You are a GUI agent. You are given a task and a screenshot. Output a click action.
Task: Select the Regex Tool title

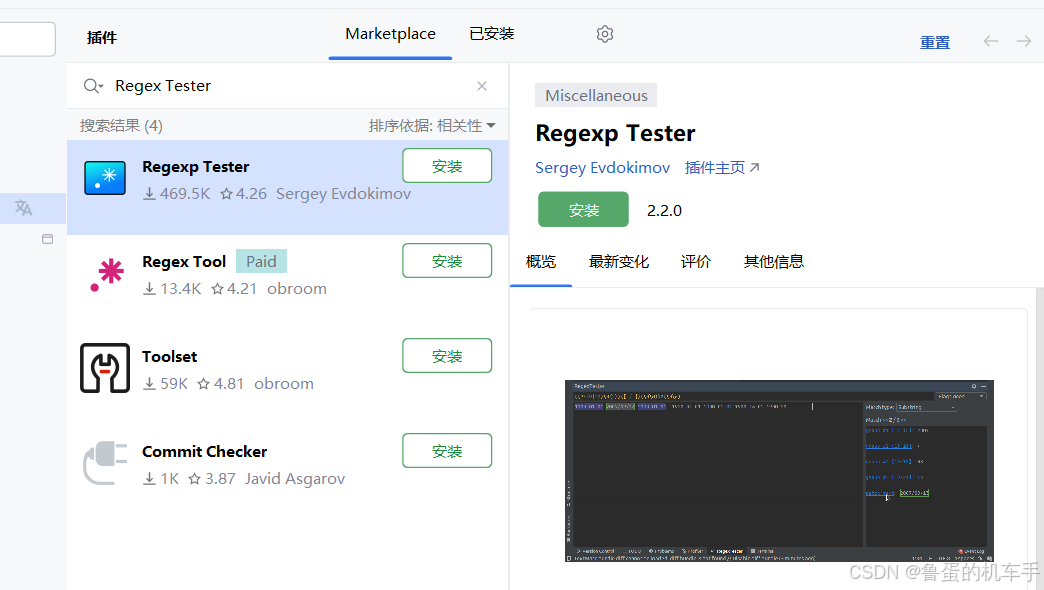pos(184,262)
